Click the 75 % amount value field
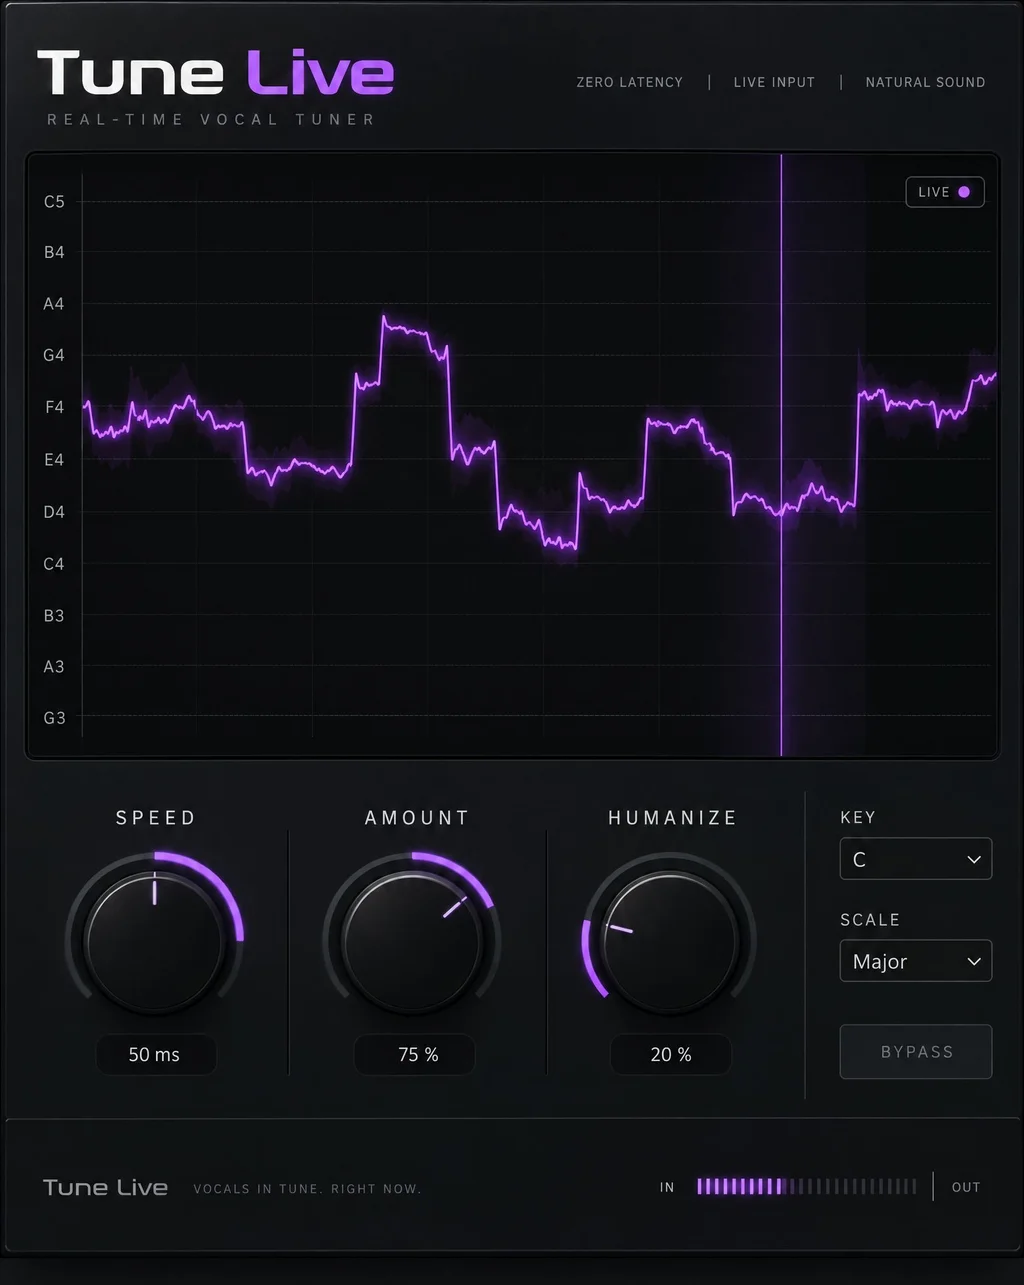Screen dimensions: 1024x1285 click(x=414, y=1054)
